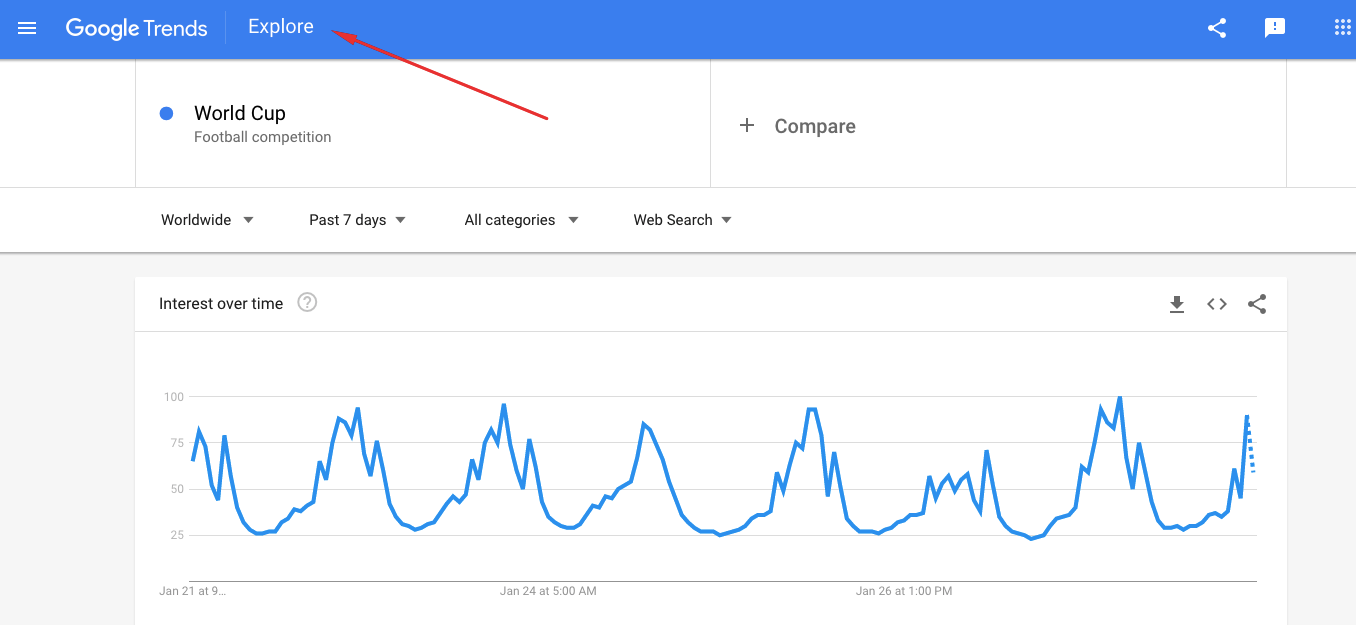This screenshot has width=1356, height=625.
Task: Select the Explore header item
Action: click(x=281, y=27)
